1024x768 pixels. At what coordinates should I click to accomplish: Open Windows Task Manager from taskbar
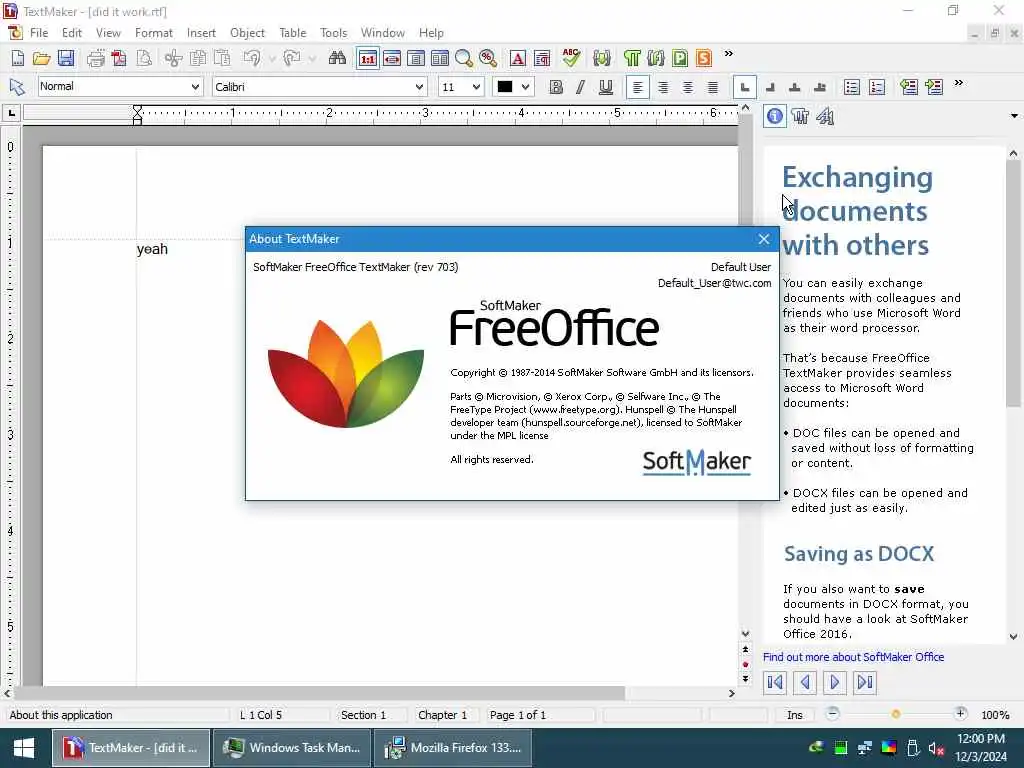[292, 748]
